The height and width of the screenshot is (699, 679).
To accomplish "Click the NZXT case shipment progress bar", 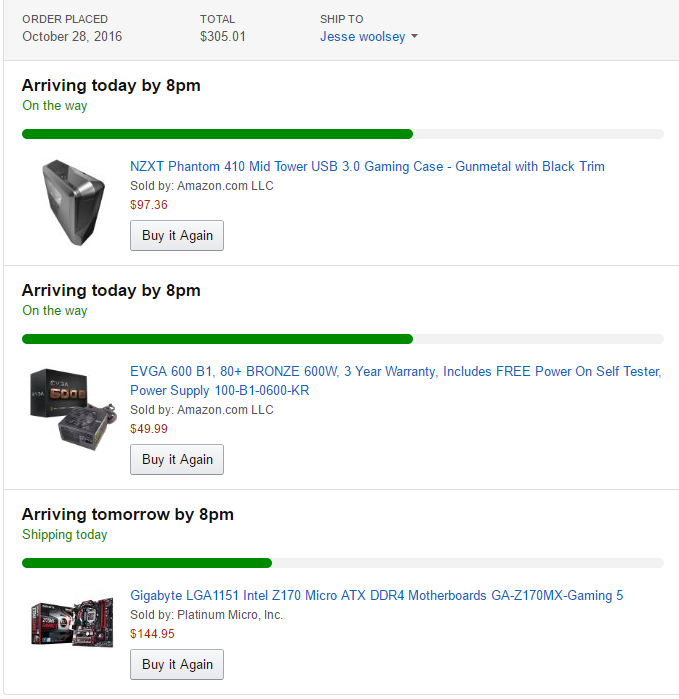I will coord(342,134).
